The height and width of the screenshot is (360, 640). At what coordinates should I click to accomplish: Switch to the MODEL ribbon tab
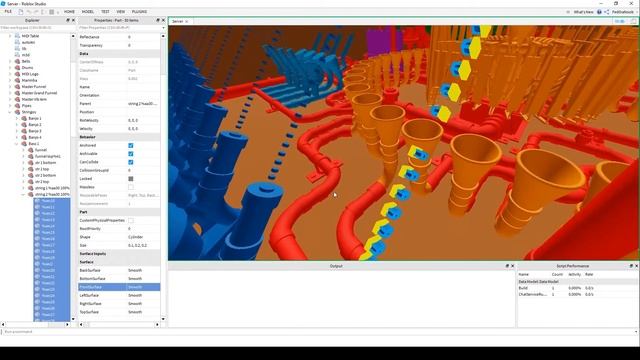coord(88,12)
